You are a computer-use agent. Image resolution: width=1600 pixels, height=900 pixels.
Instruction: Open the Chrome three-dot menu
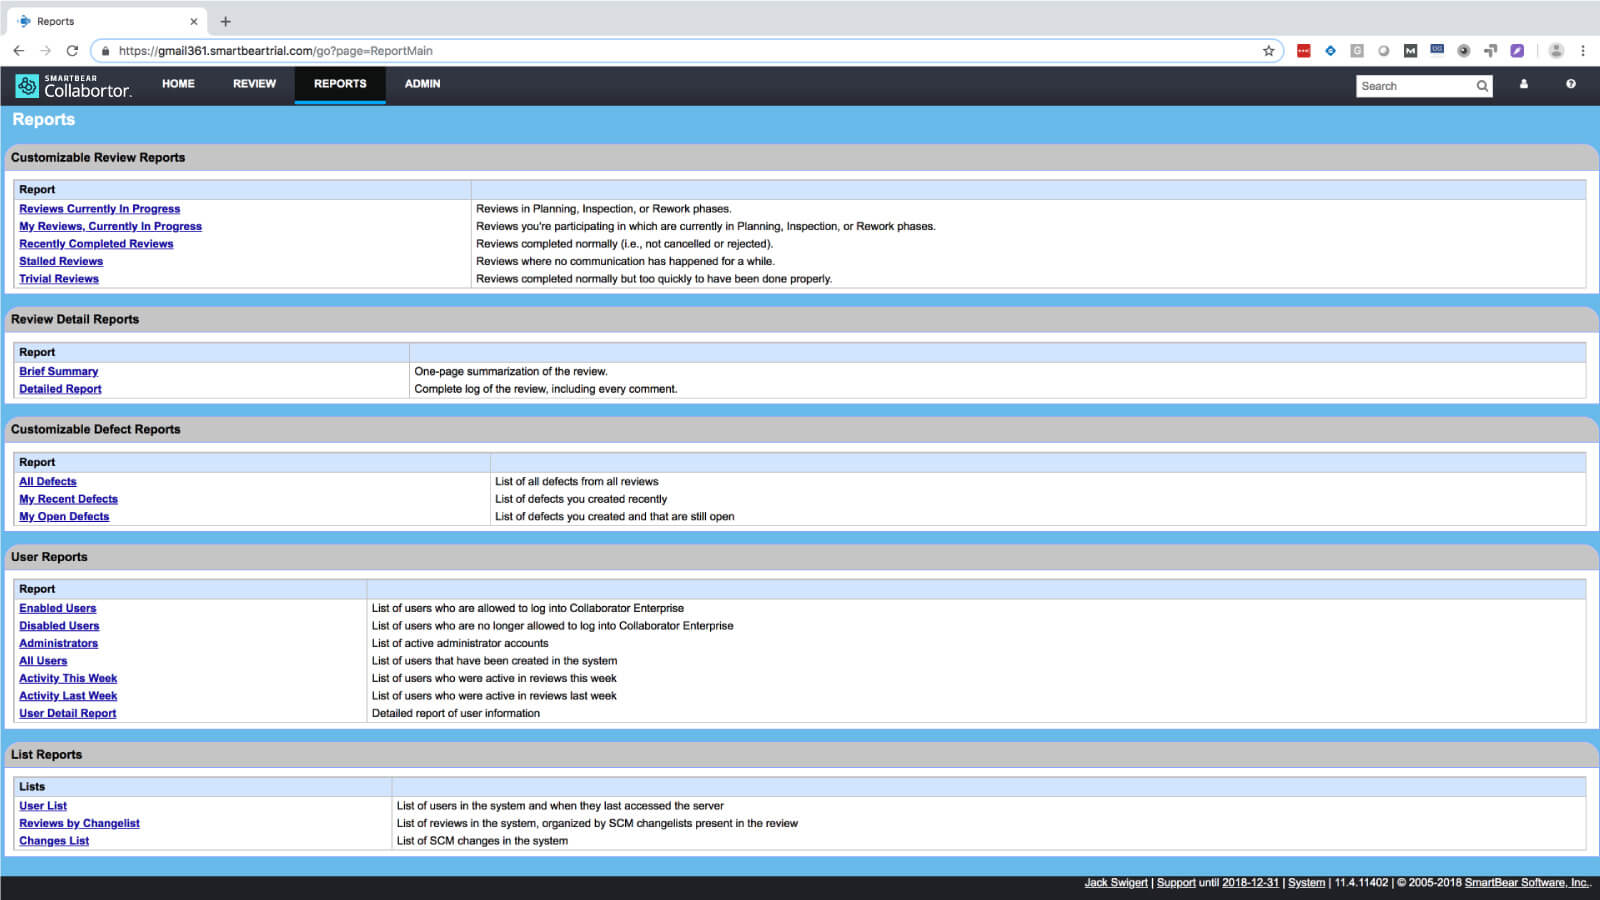click(1583, 51)
